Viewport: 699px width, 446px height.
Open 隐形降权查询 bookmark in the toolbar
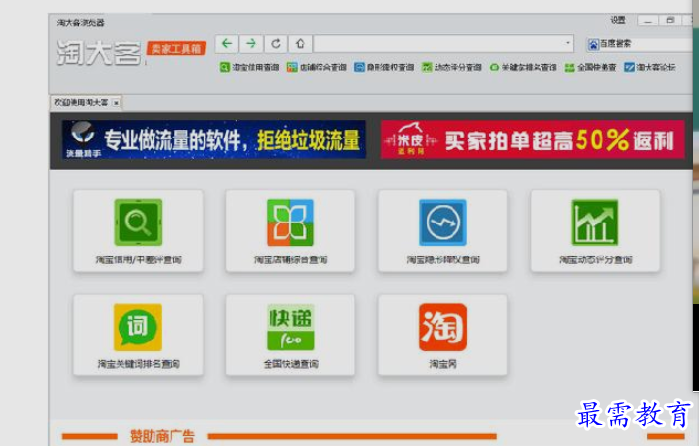coord(384,67)
